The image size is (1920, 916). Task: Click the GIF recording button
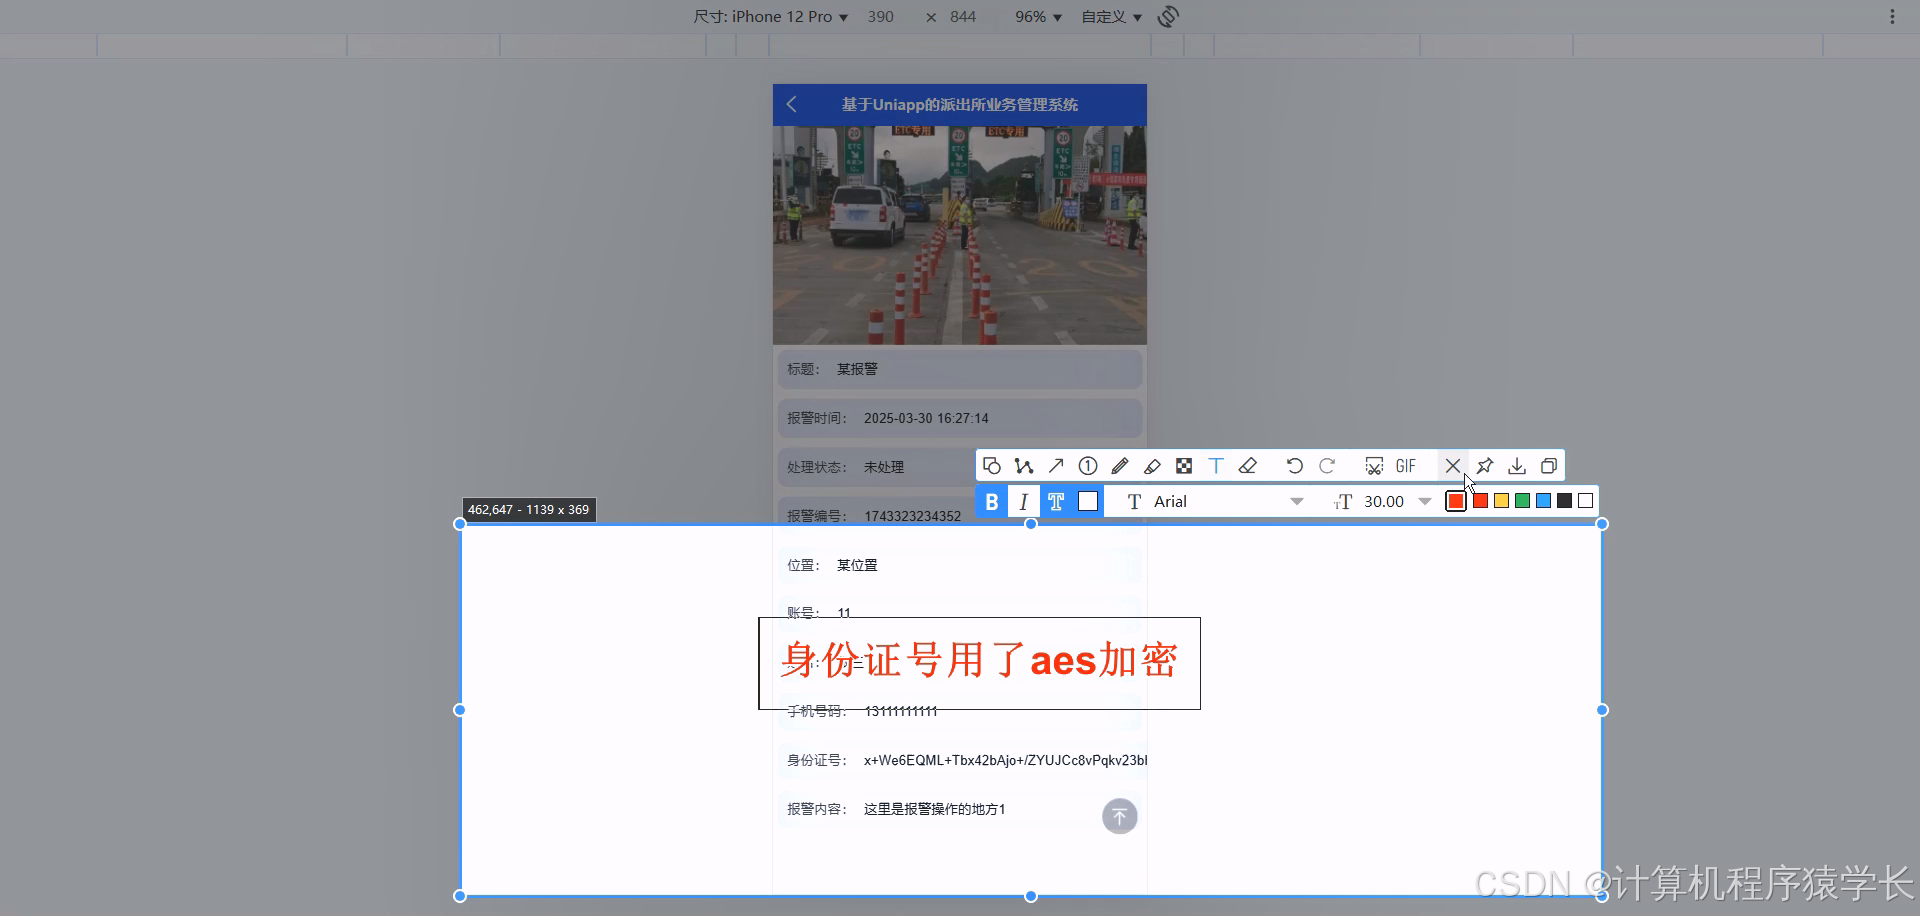[1405, 465]
